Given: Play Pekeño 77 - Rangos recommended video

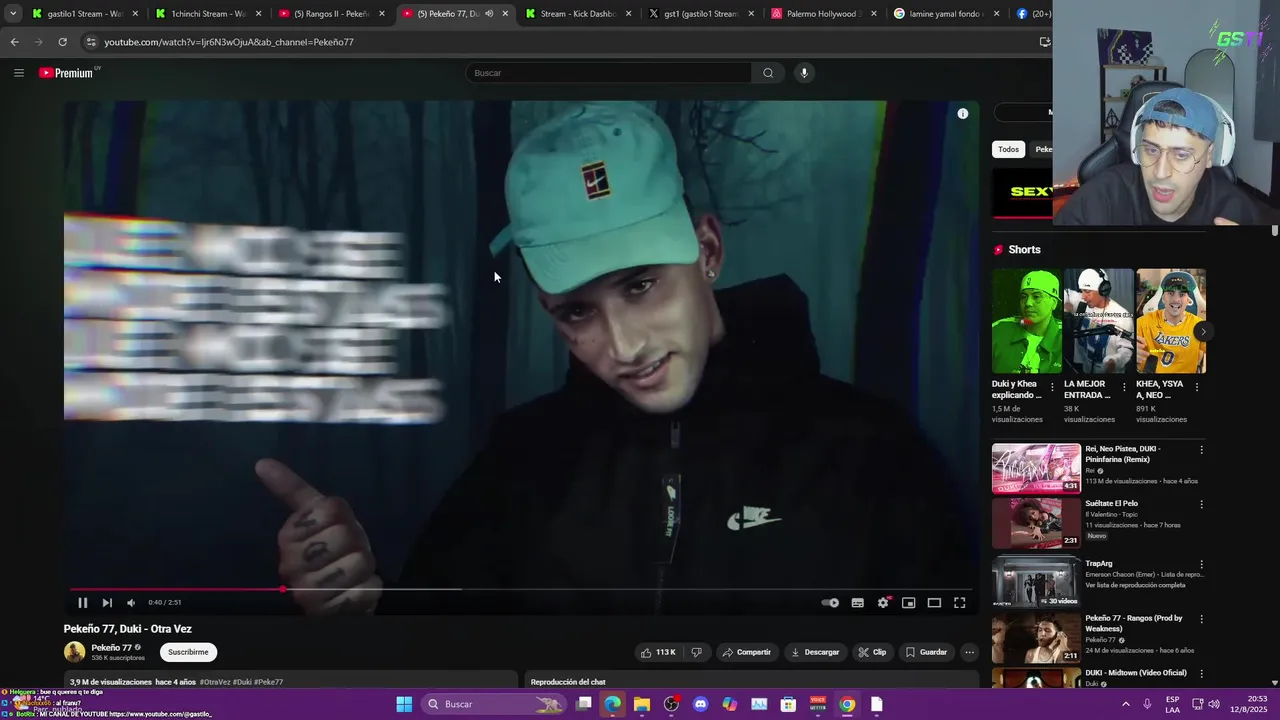Looking at the screenshot, I should (1036, 638).
